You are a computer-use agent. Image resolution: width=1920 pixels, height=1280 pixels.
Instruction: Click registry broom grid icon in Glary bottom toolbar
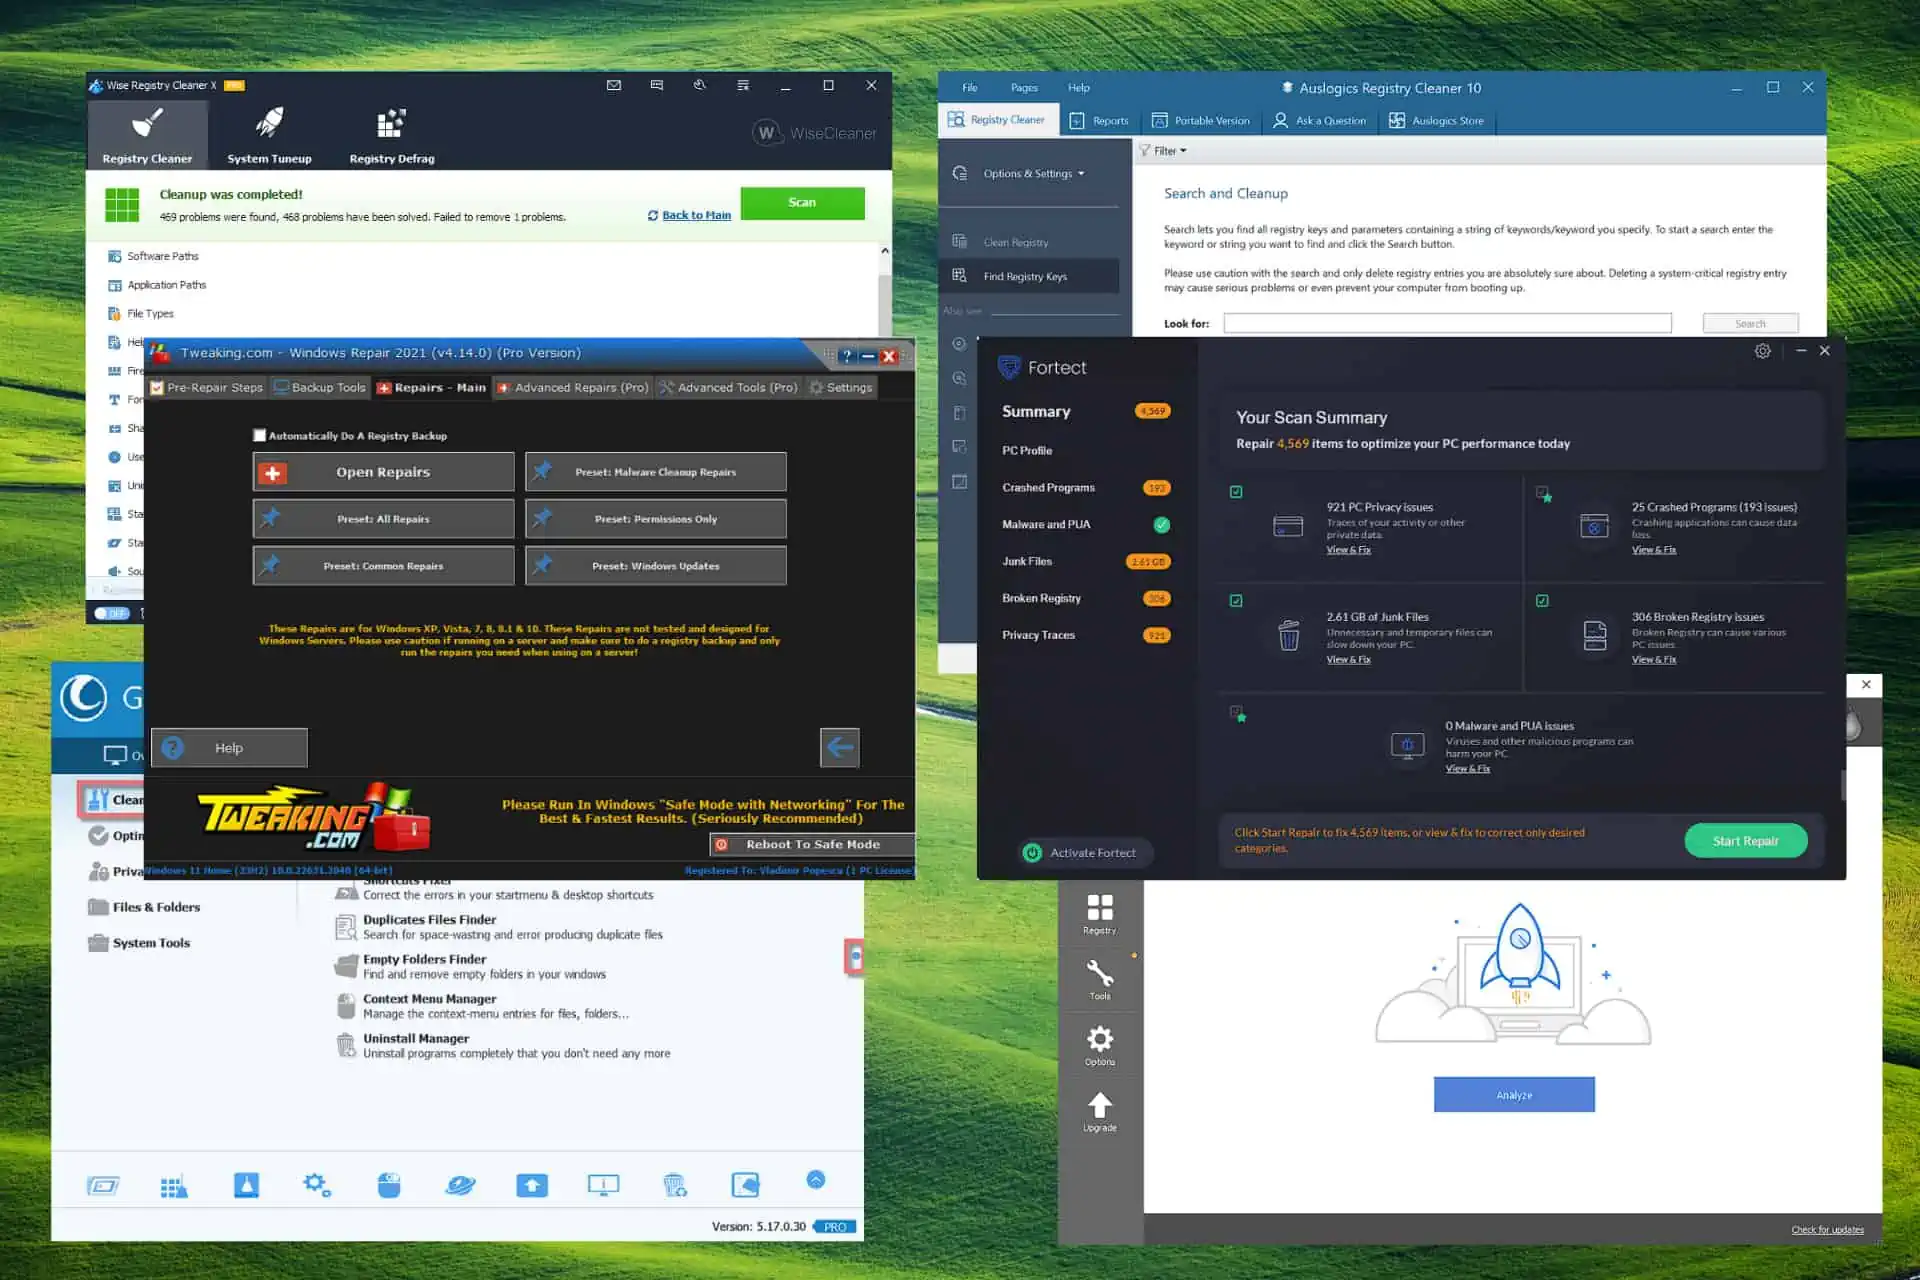[x=174, y=1186]
